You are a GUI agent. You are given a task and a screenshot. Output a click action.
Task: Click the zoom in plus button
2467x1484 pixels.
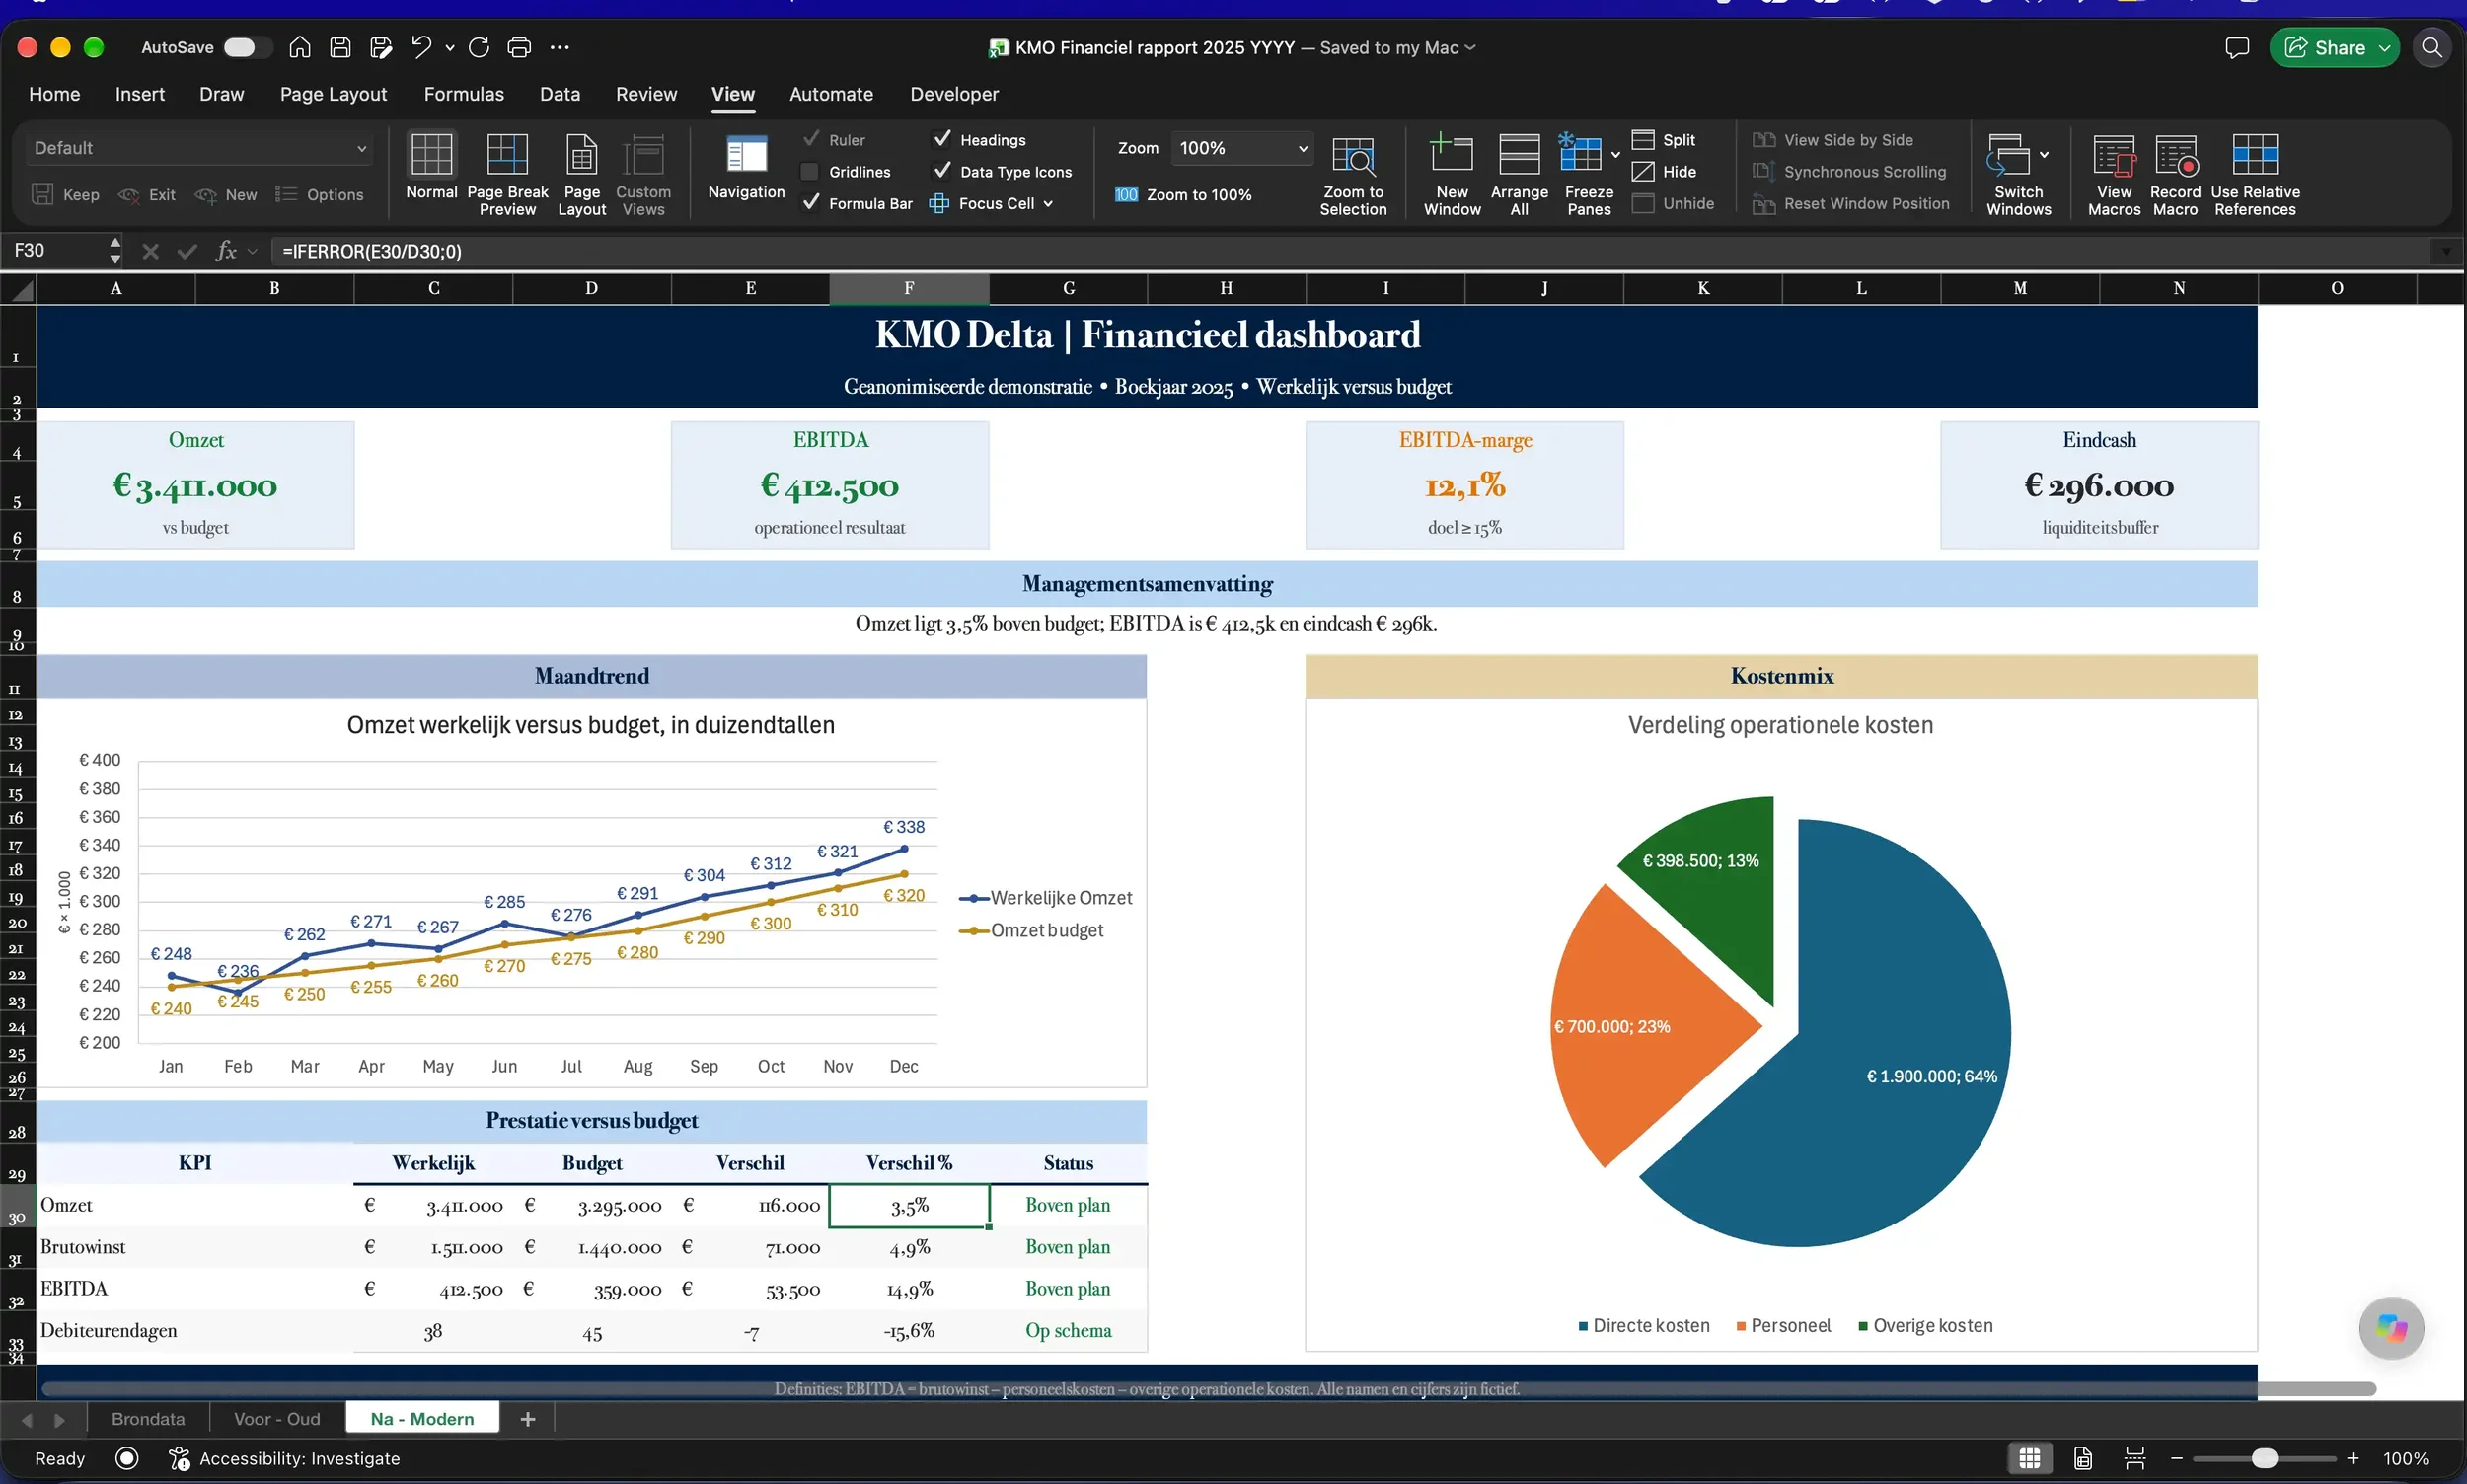(2353, 1459)
